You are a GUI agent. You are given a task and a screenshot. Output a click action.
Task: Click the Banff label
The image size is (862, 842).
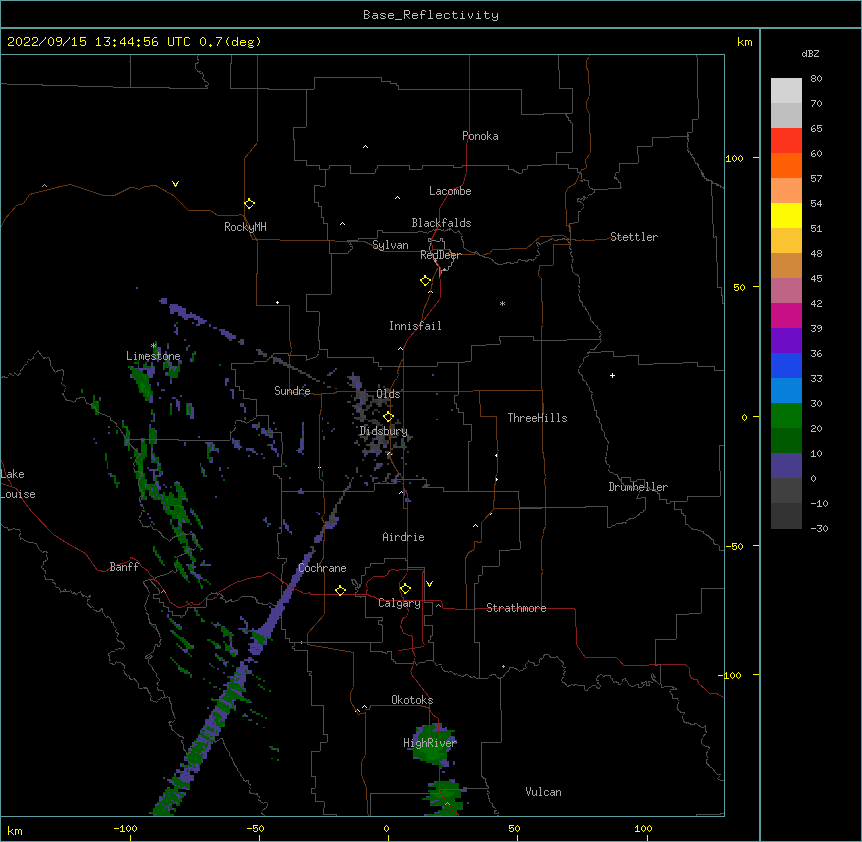coord(124,567)
